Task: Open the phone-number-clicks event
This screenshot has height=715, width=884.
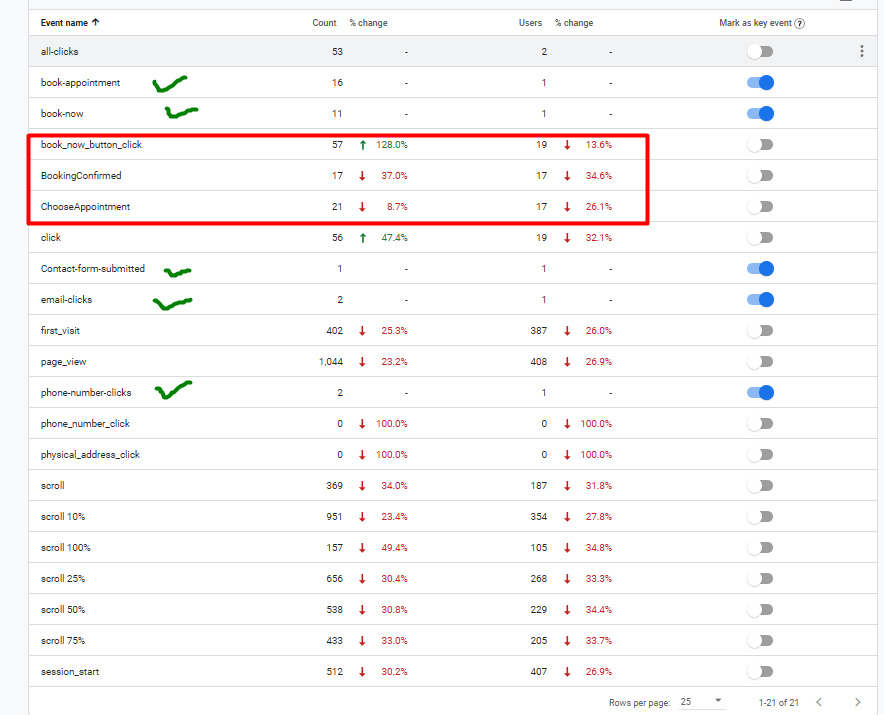Action: coord(86,392)
